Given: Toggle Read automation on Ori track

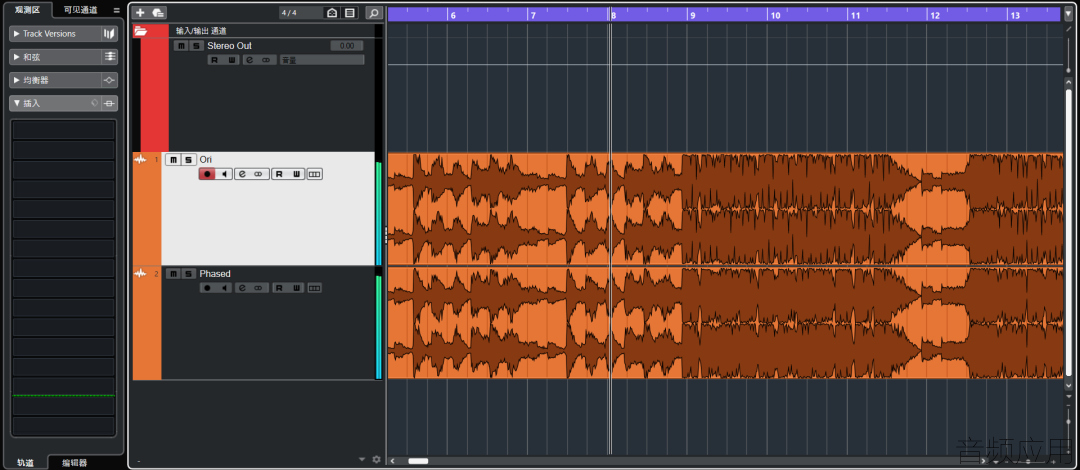Looking at the screenshot, I should click(x=279, y=174).
